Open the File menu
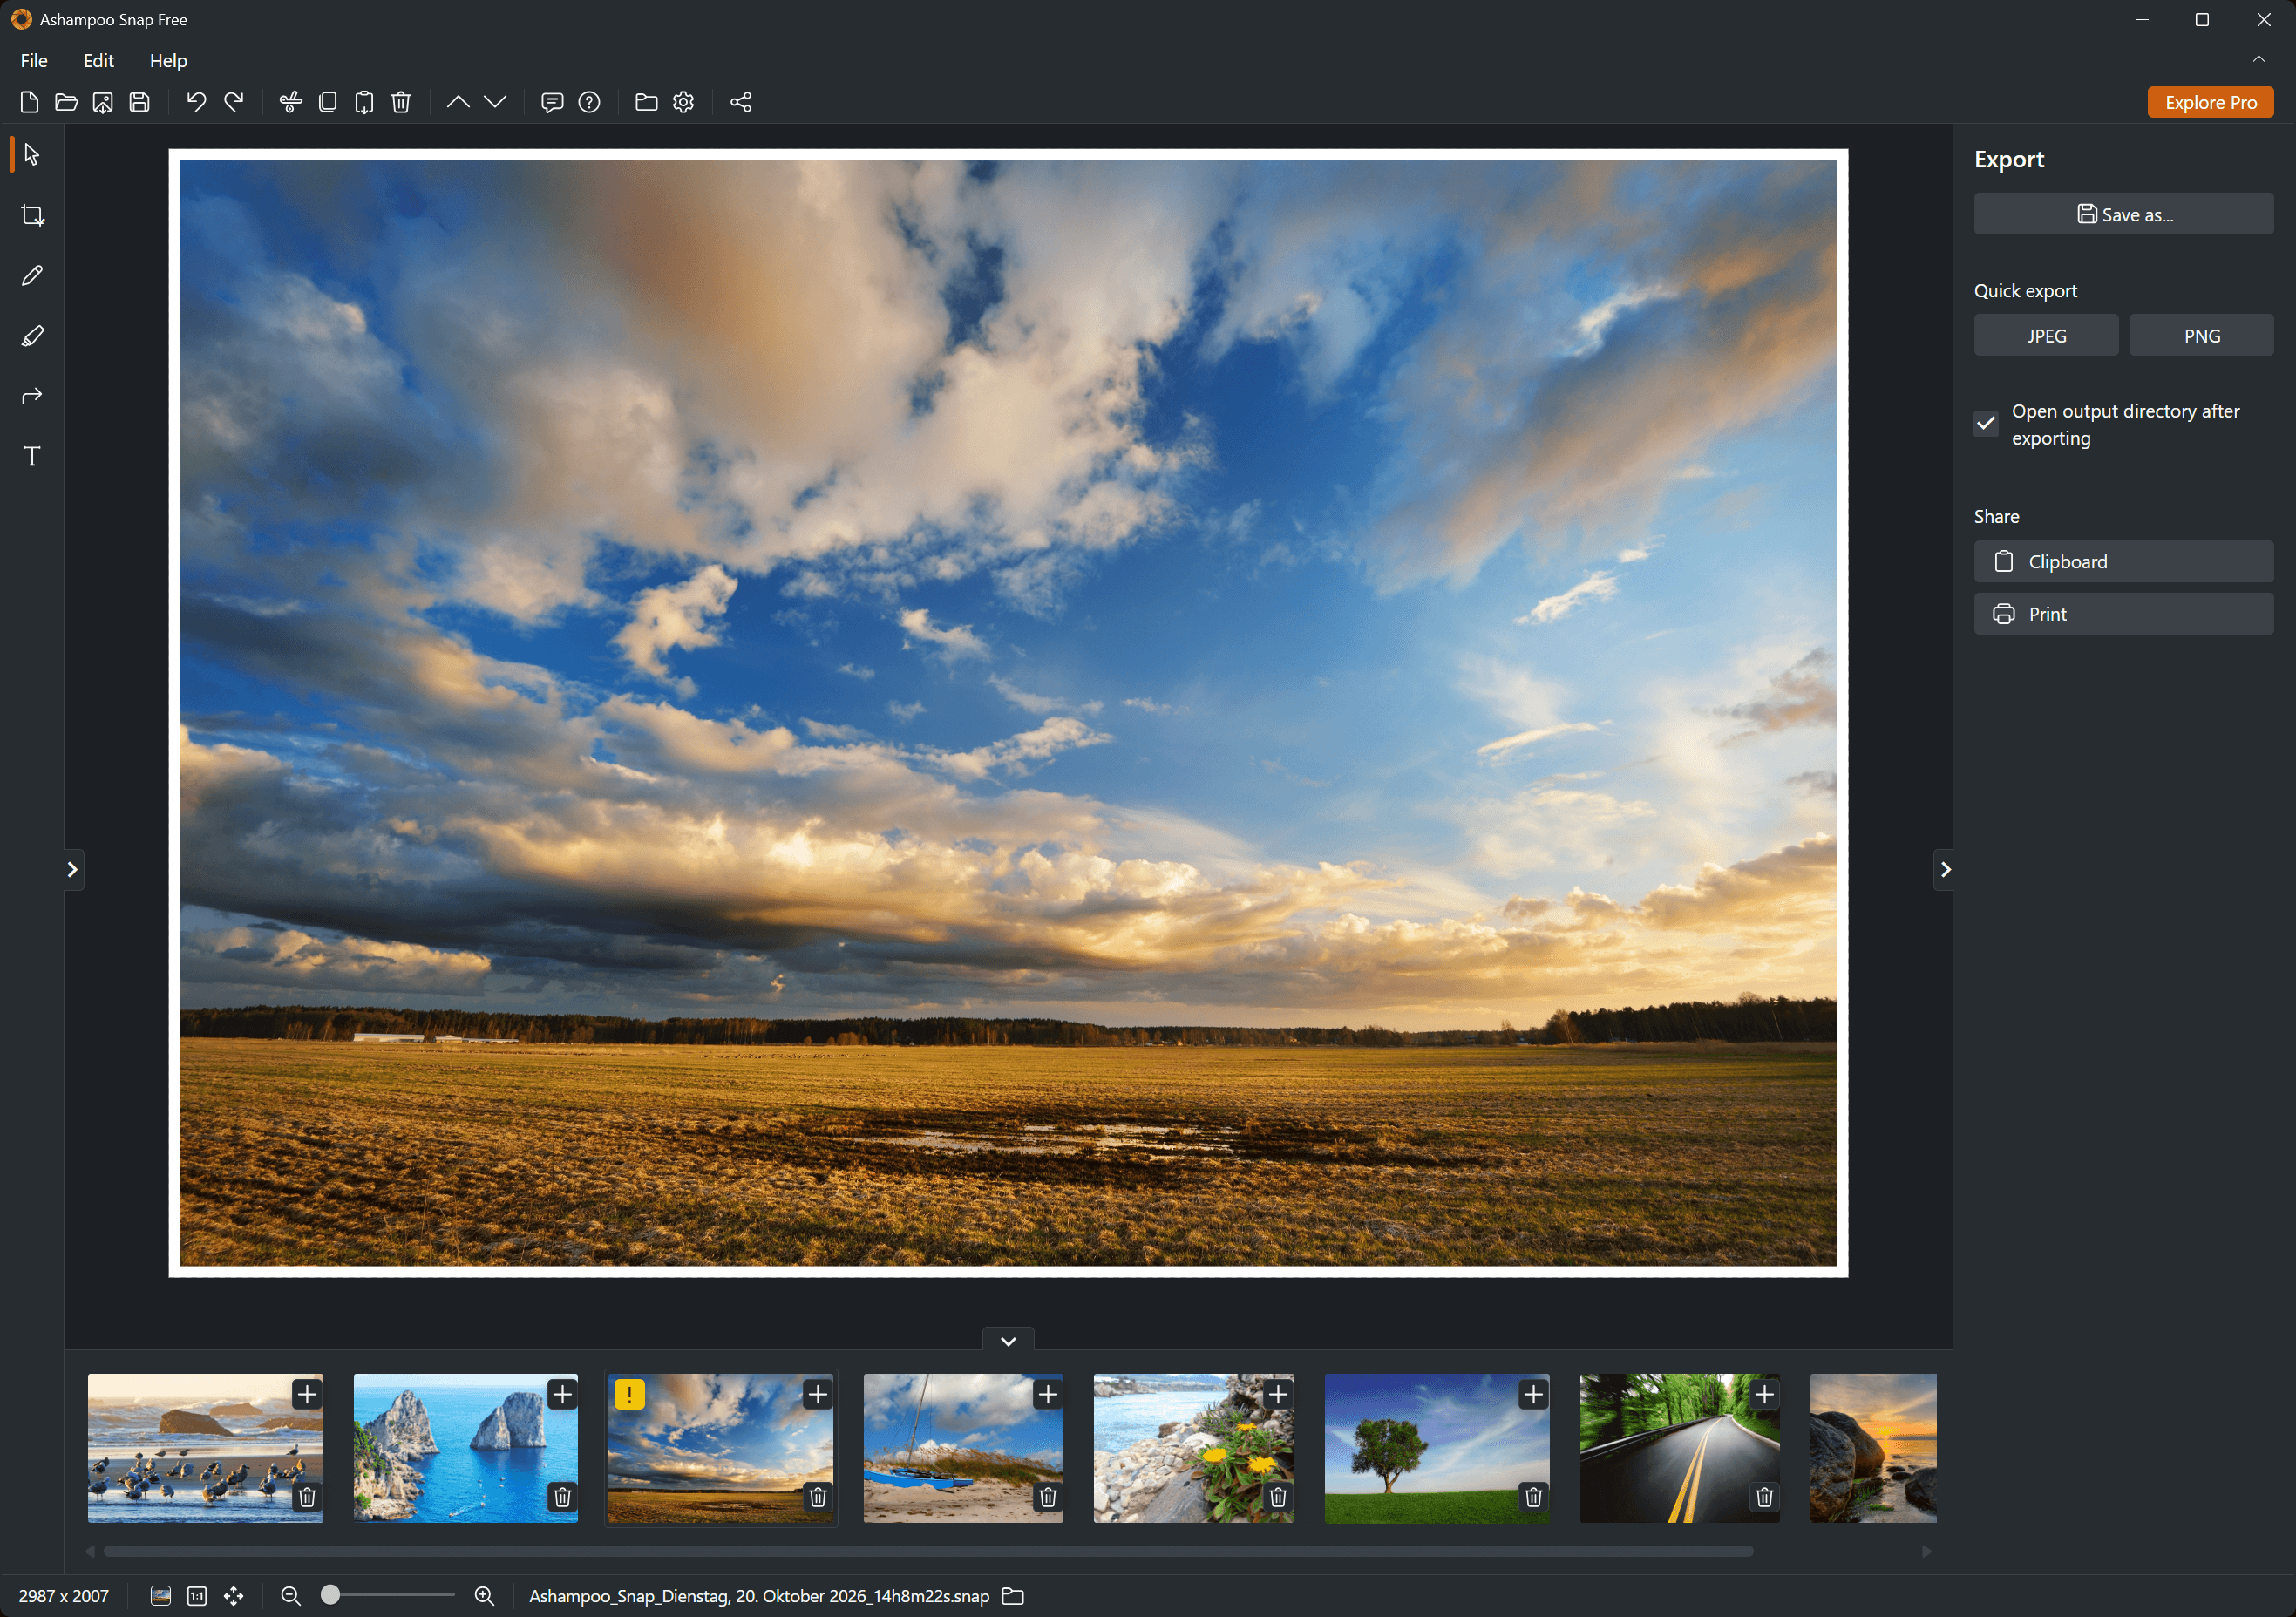 34,61
